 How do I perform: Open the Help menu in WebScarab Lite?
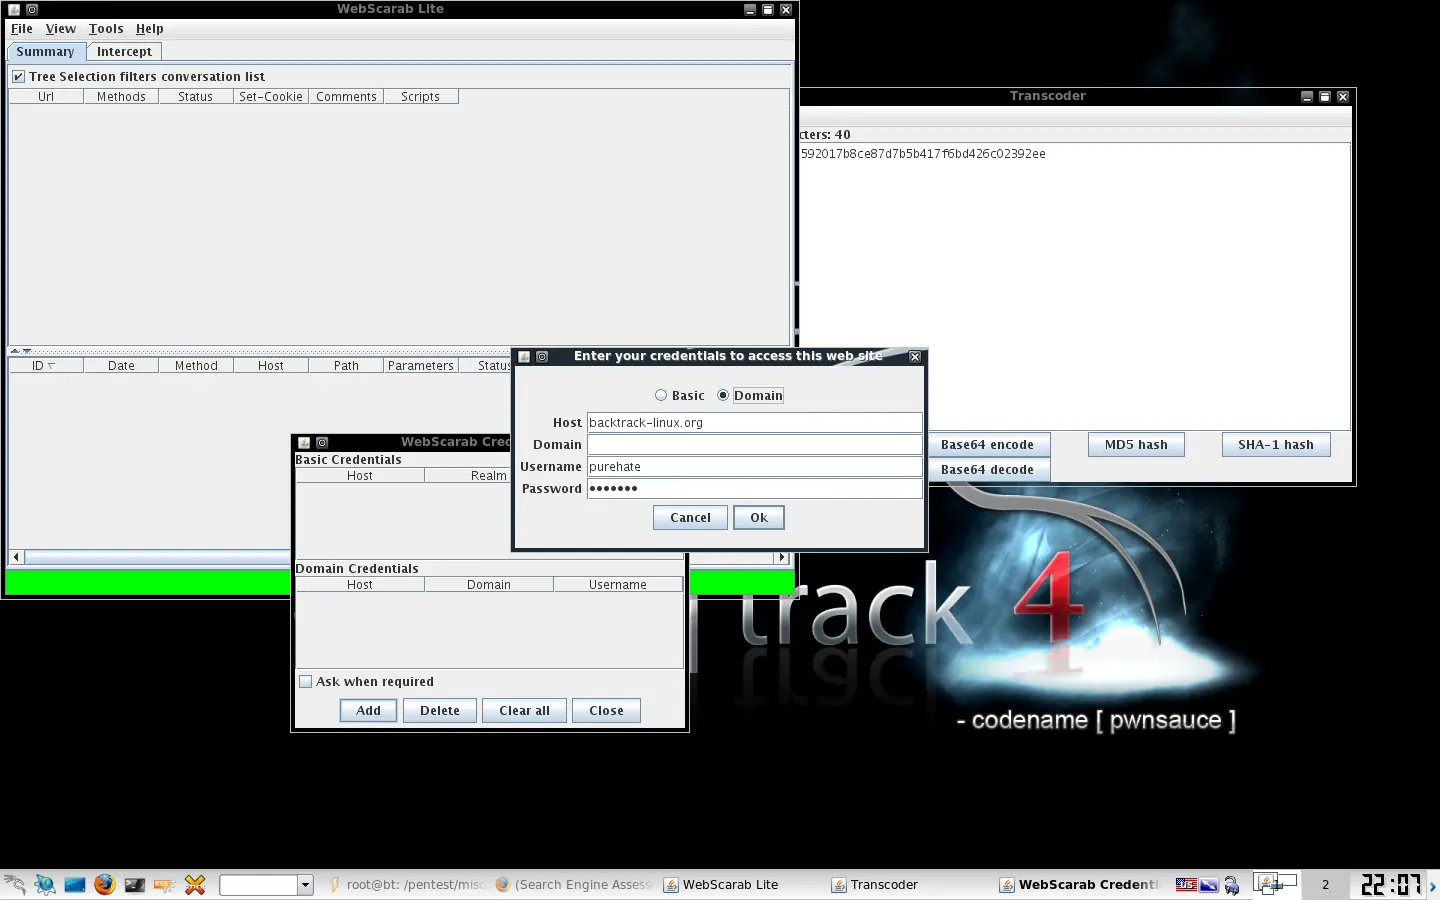tap(150, 29)
